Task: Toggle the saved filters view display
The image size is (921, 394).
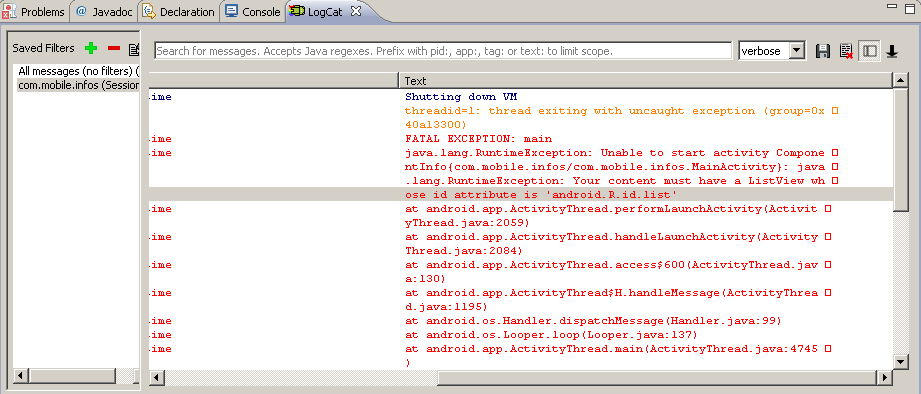Action: click(x=870, y=51)
